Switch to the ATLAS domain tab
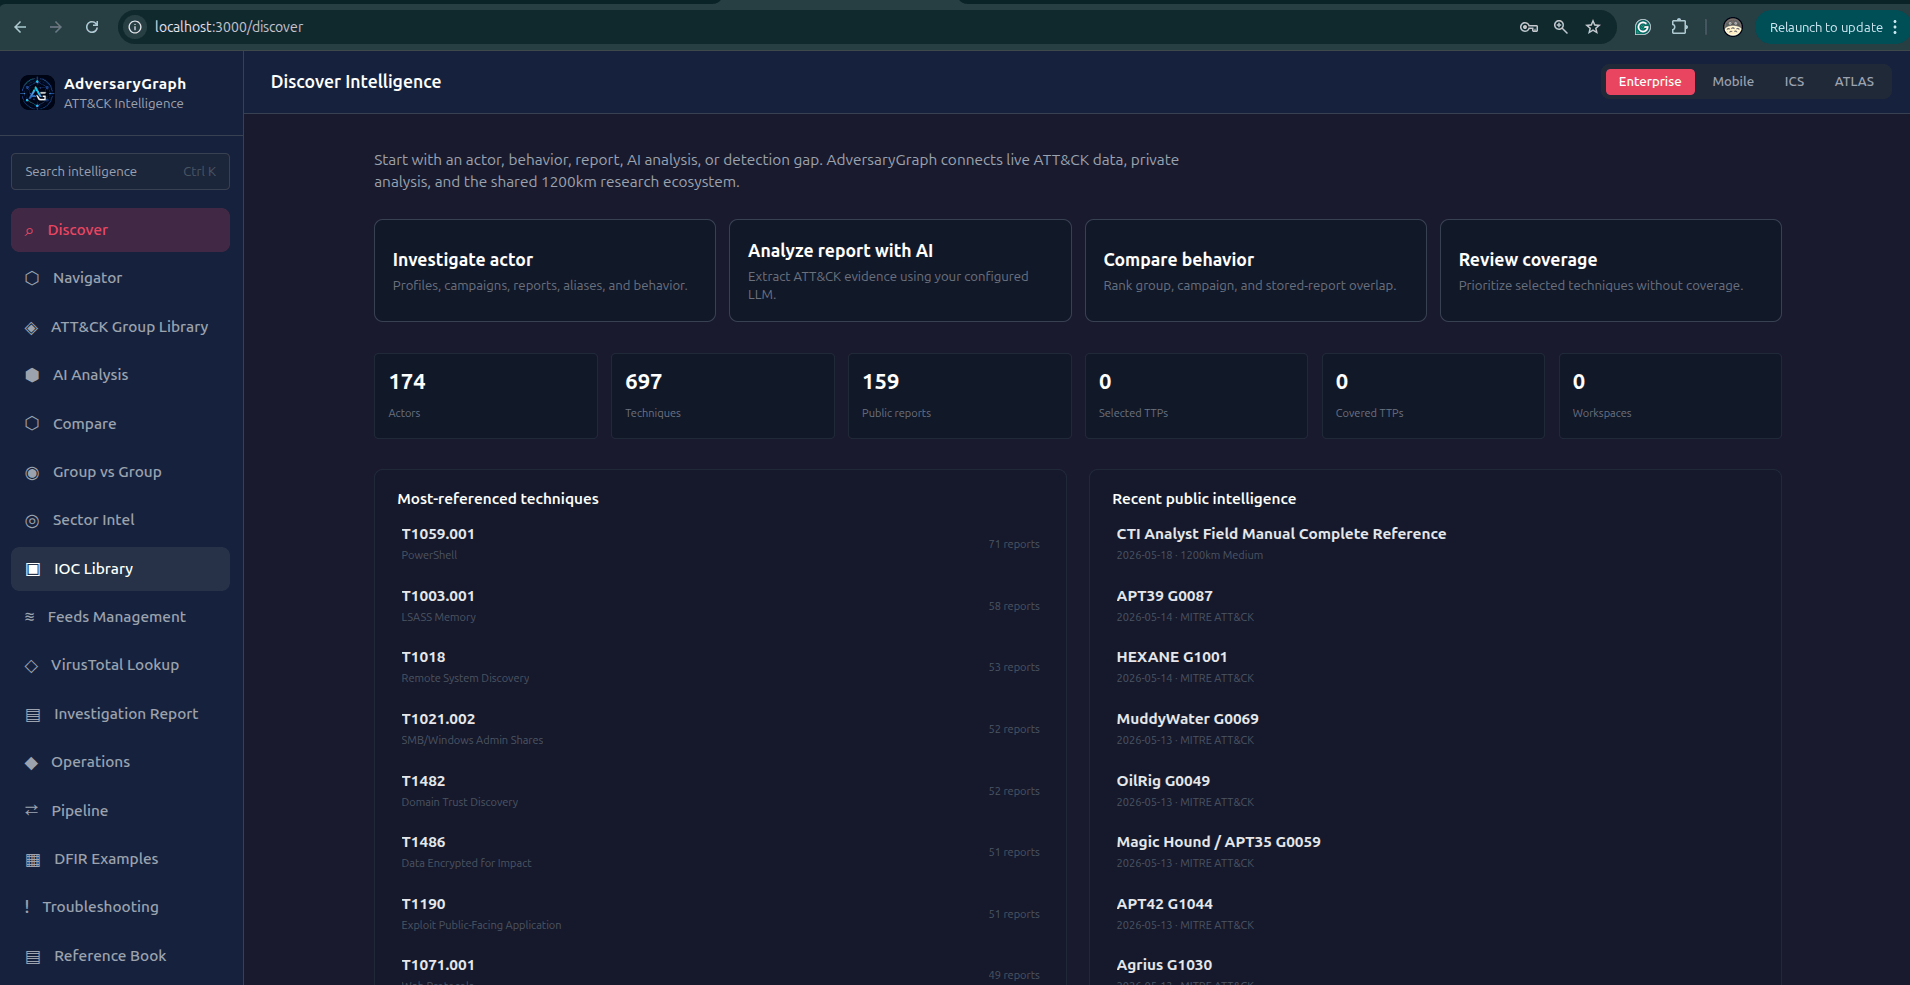 click(1854, 82)
